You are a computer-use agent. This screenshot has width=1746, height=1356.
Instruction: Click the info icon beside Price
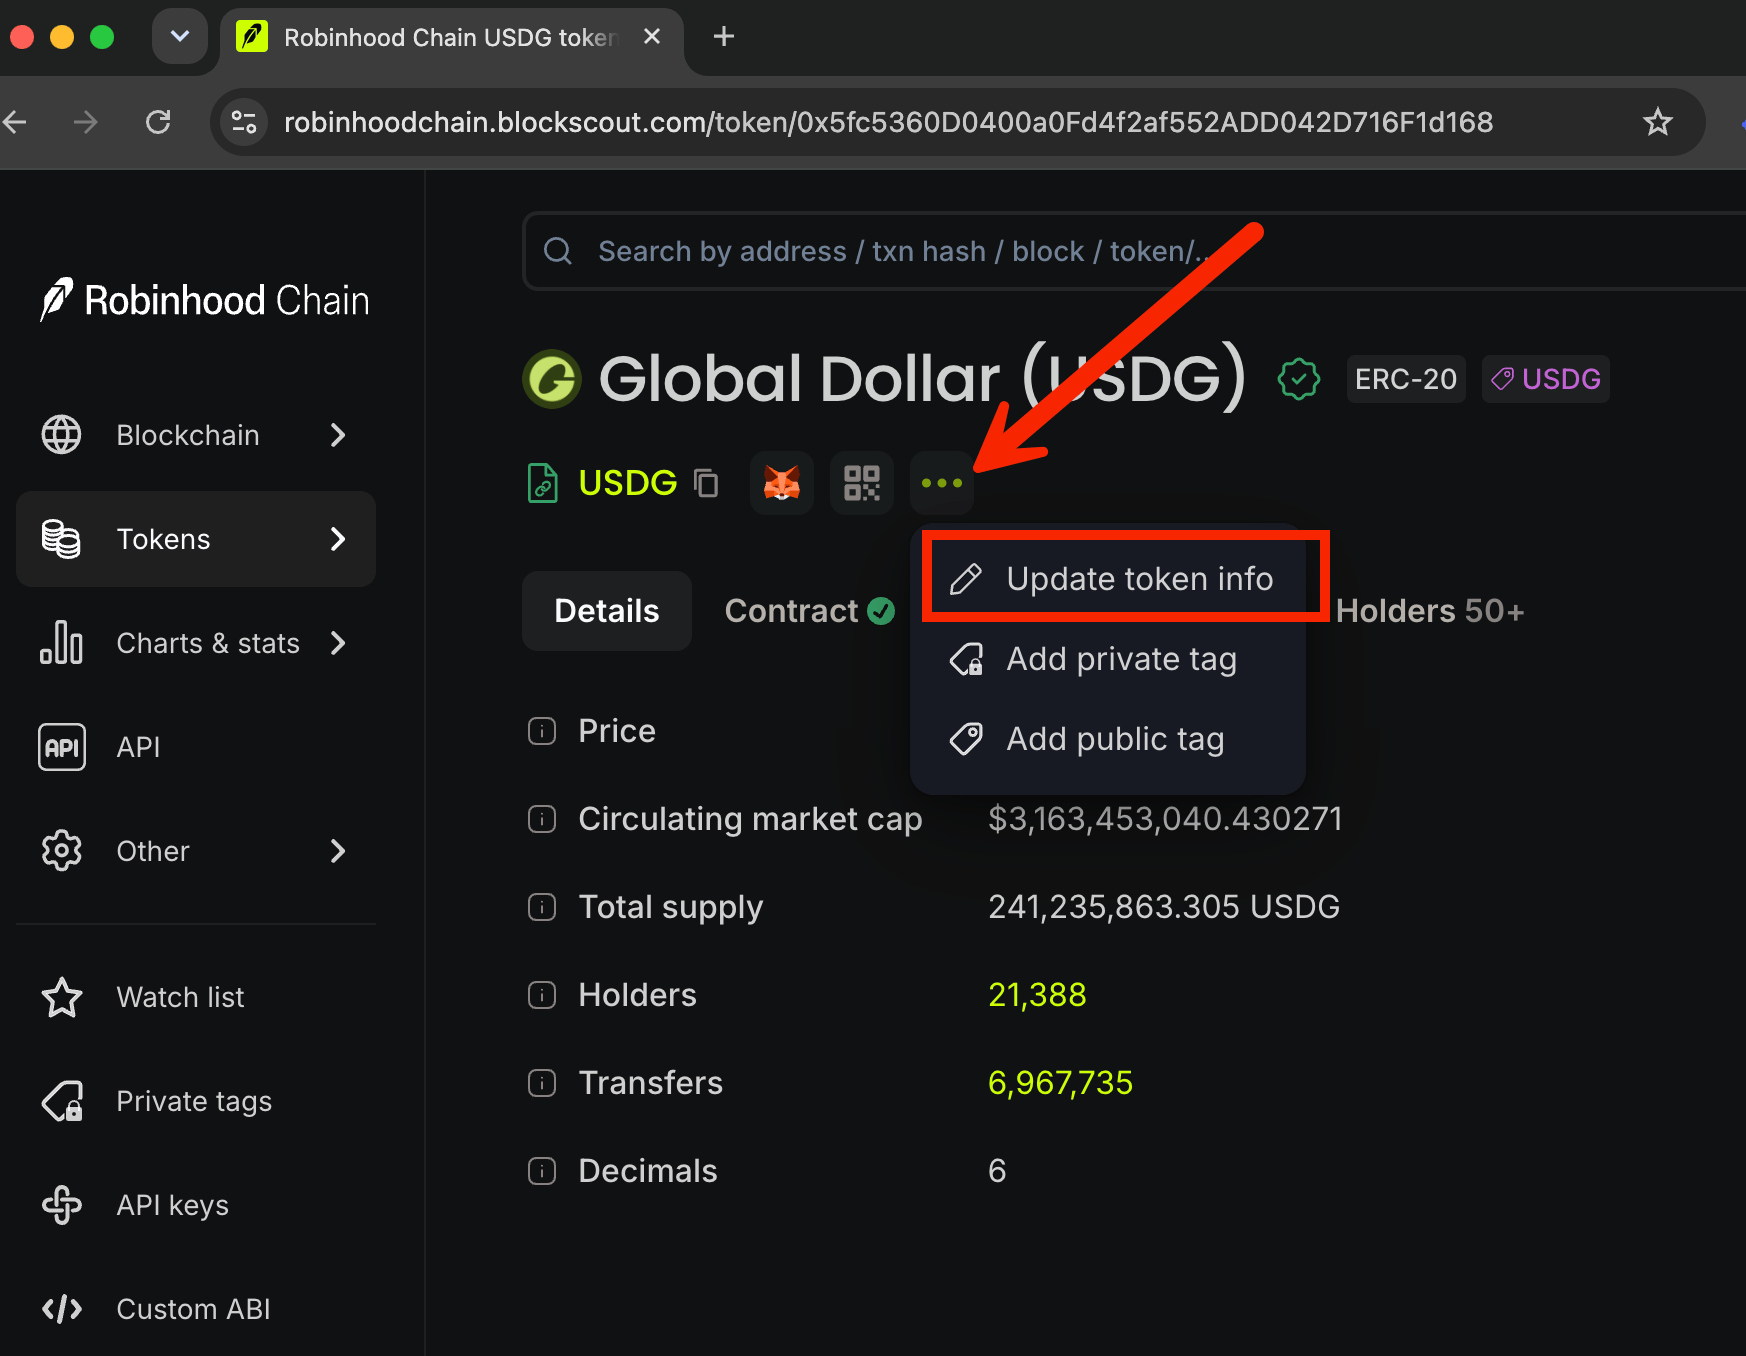pyautogui.click(x=542, y=731)
